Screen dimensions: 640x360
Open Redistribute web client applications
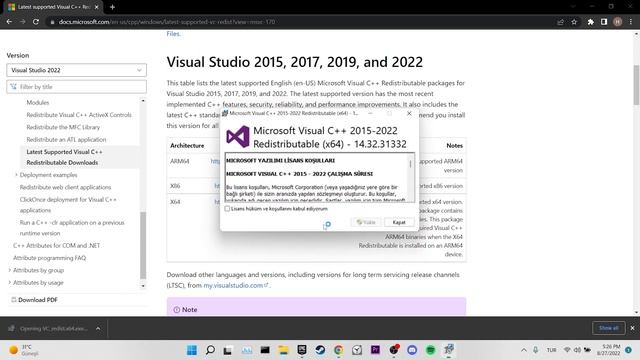(65, 187)
